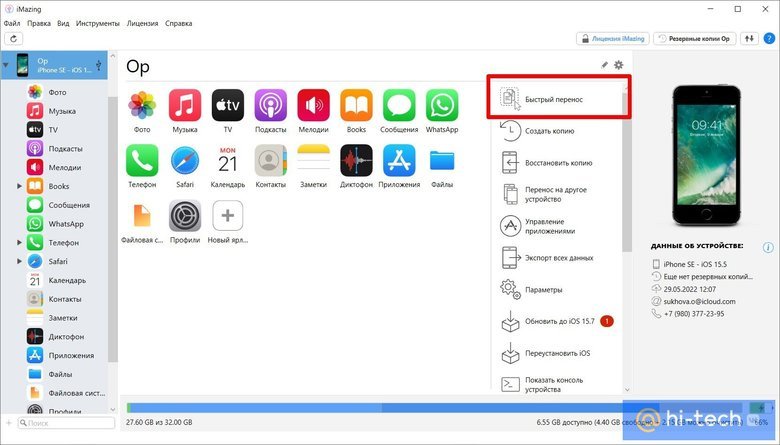Viewport: 780px width, 445px height.
Task: Open the Инструменты menu
Action: click(98, 23)
